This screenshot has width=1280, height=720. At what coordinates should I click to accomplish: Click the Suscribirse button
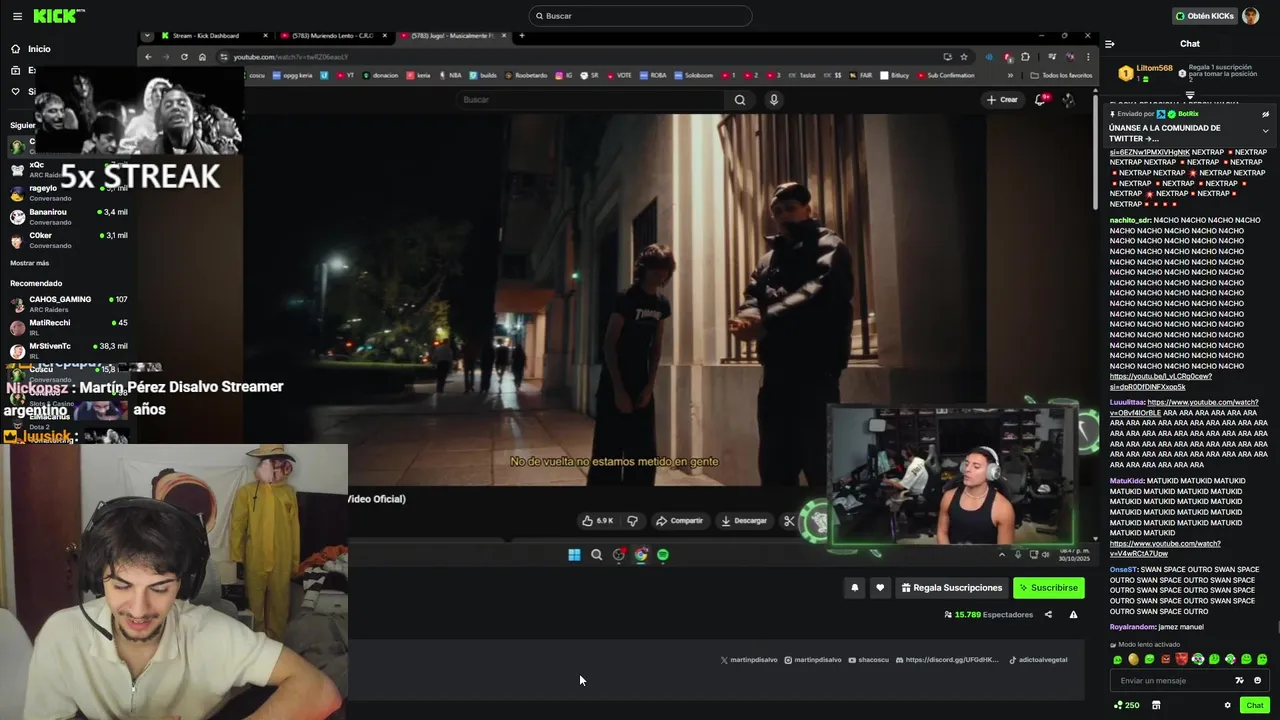pos(1048,588)
